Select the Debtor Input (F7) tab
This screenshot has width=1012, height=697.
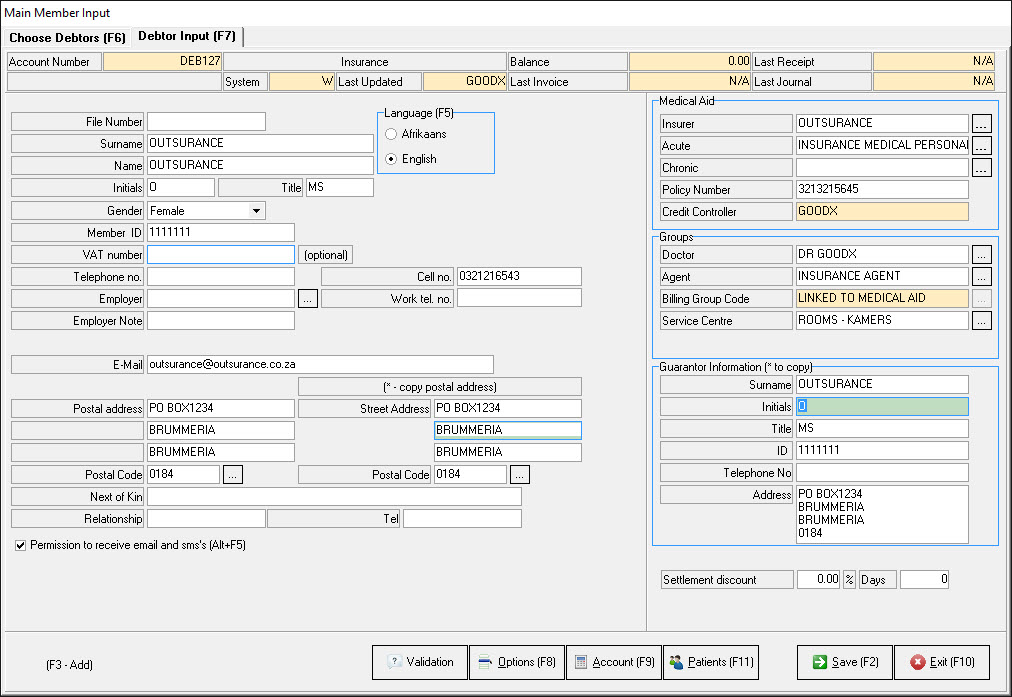[187, 37]
